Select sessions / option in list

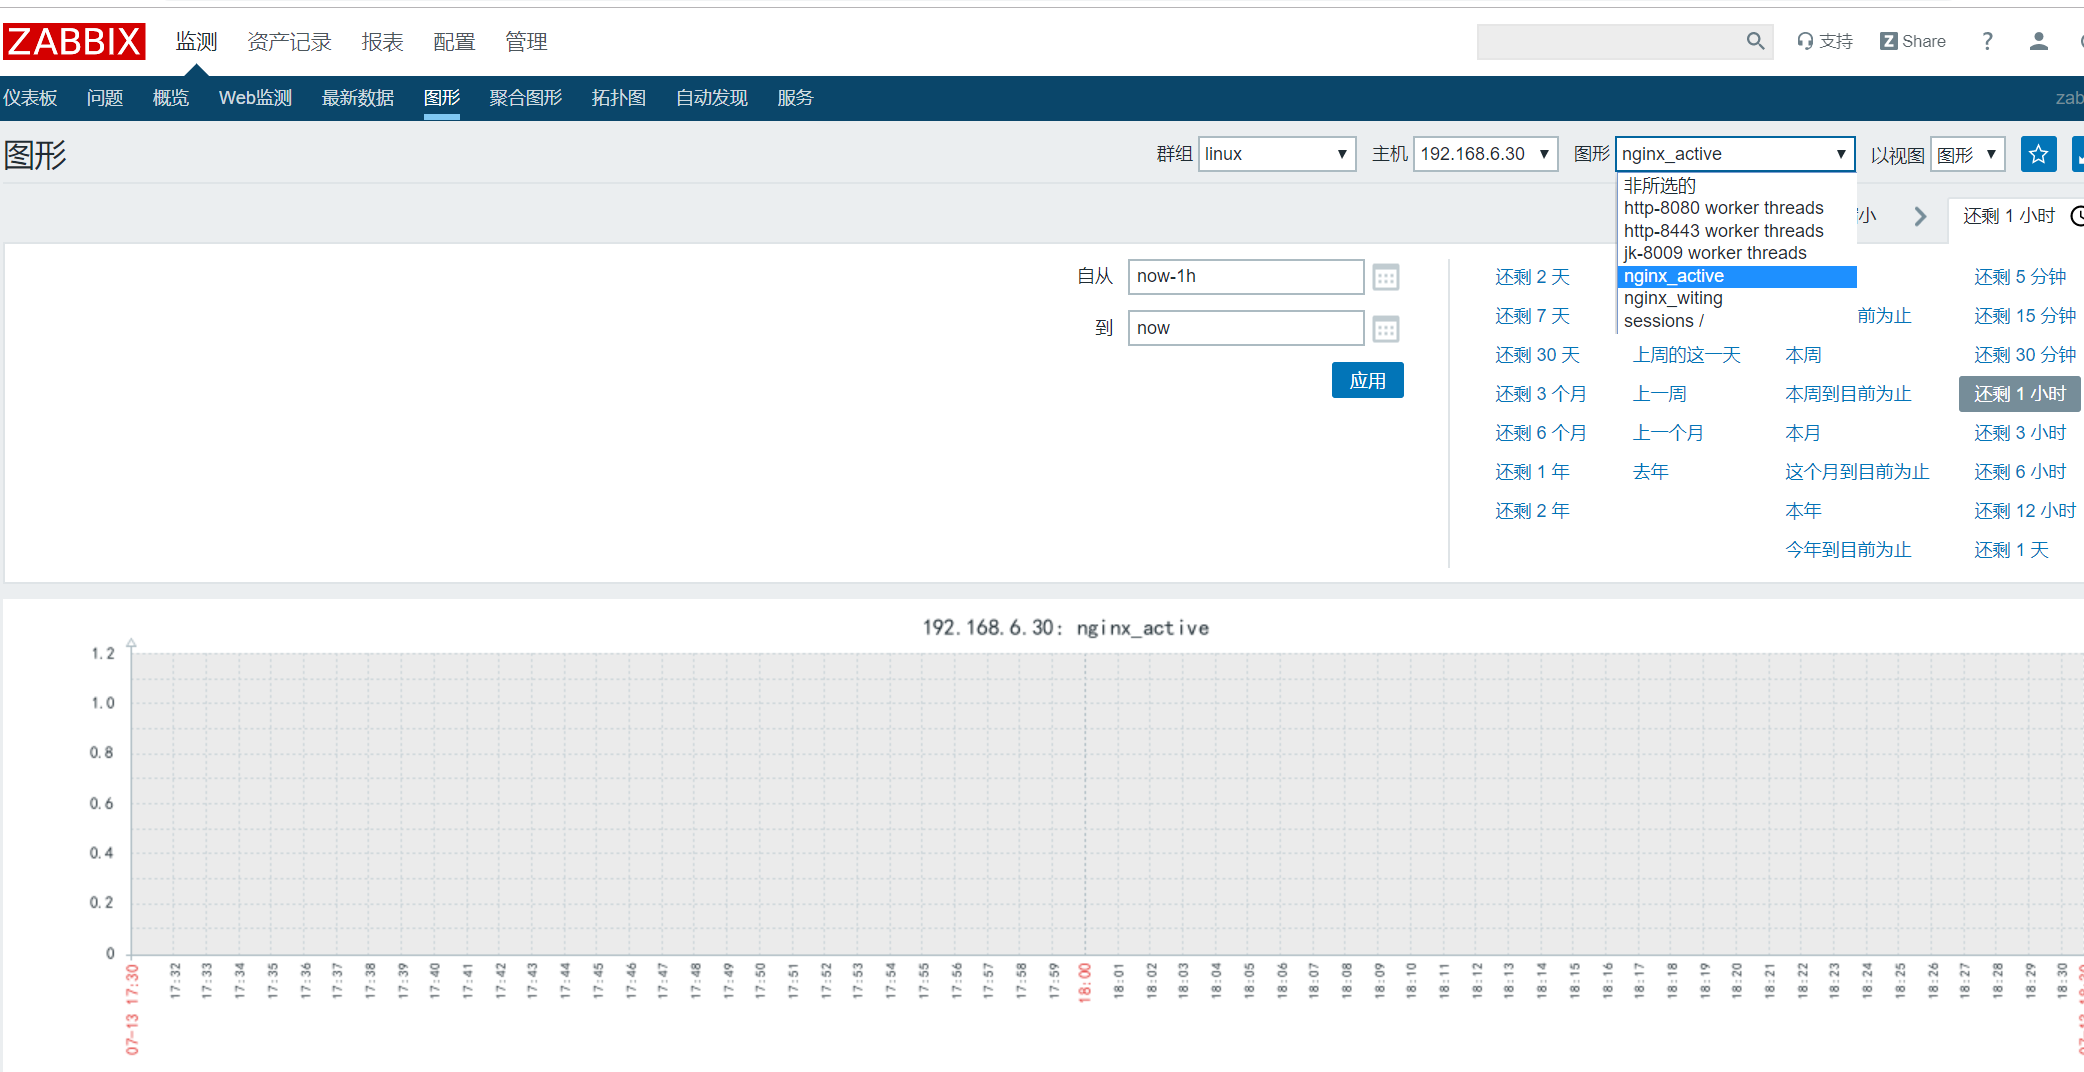click(1737, 321)
